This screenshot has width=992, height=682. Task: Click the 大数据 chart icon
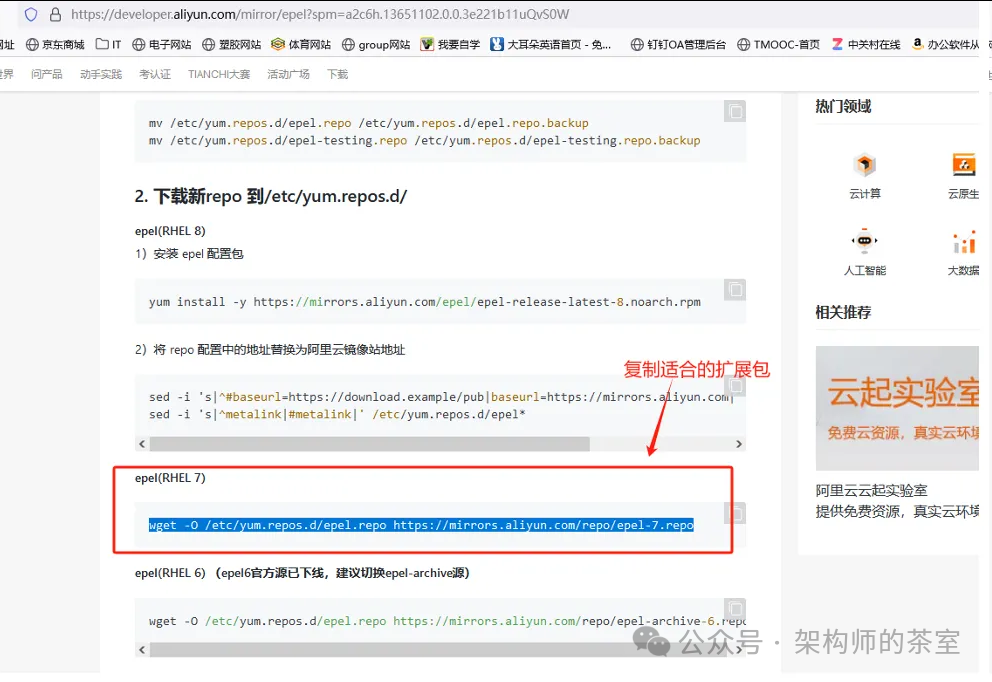pos(964,242)
